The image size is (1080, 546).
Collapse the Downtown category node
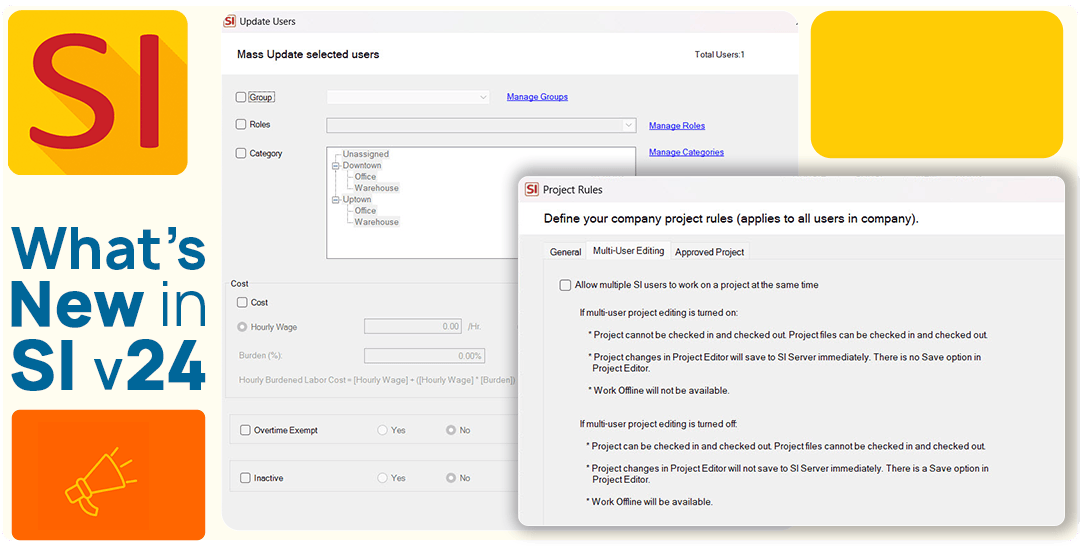(x=335, y=166)
